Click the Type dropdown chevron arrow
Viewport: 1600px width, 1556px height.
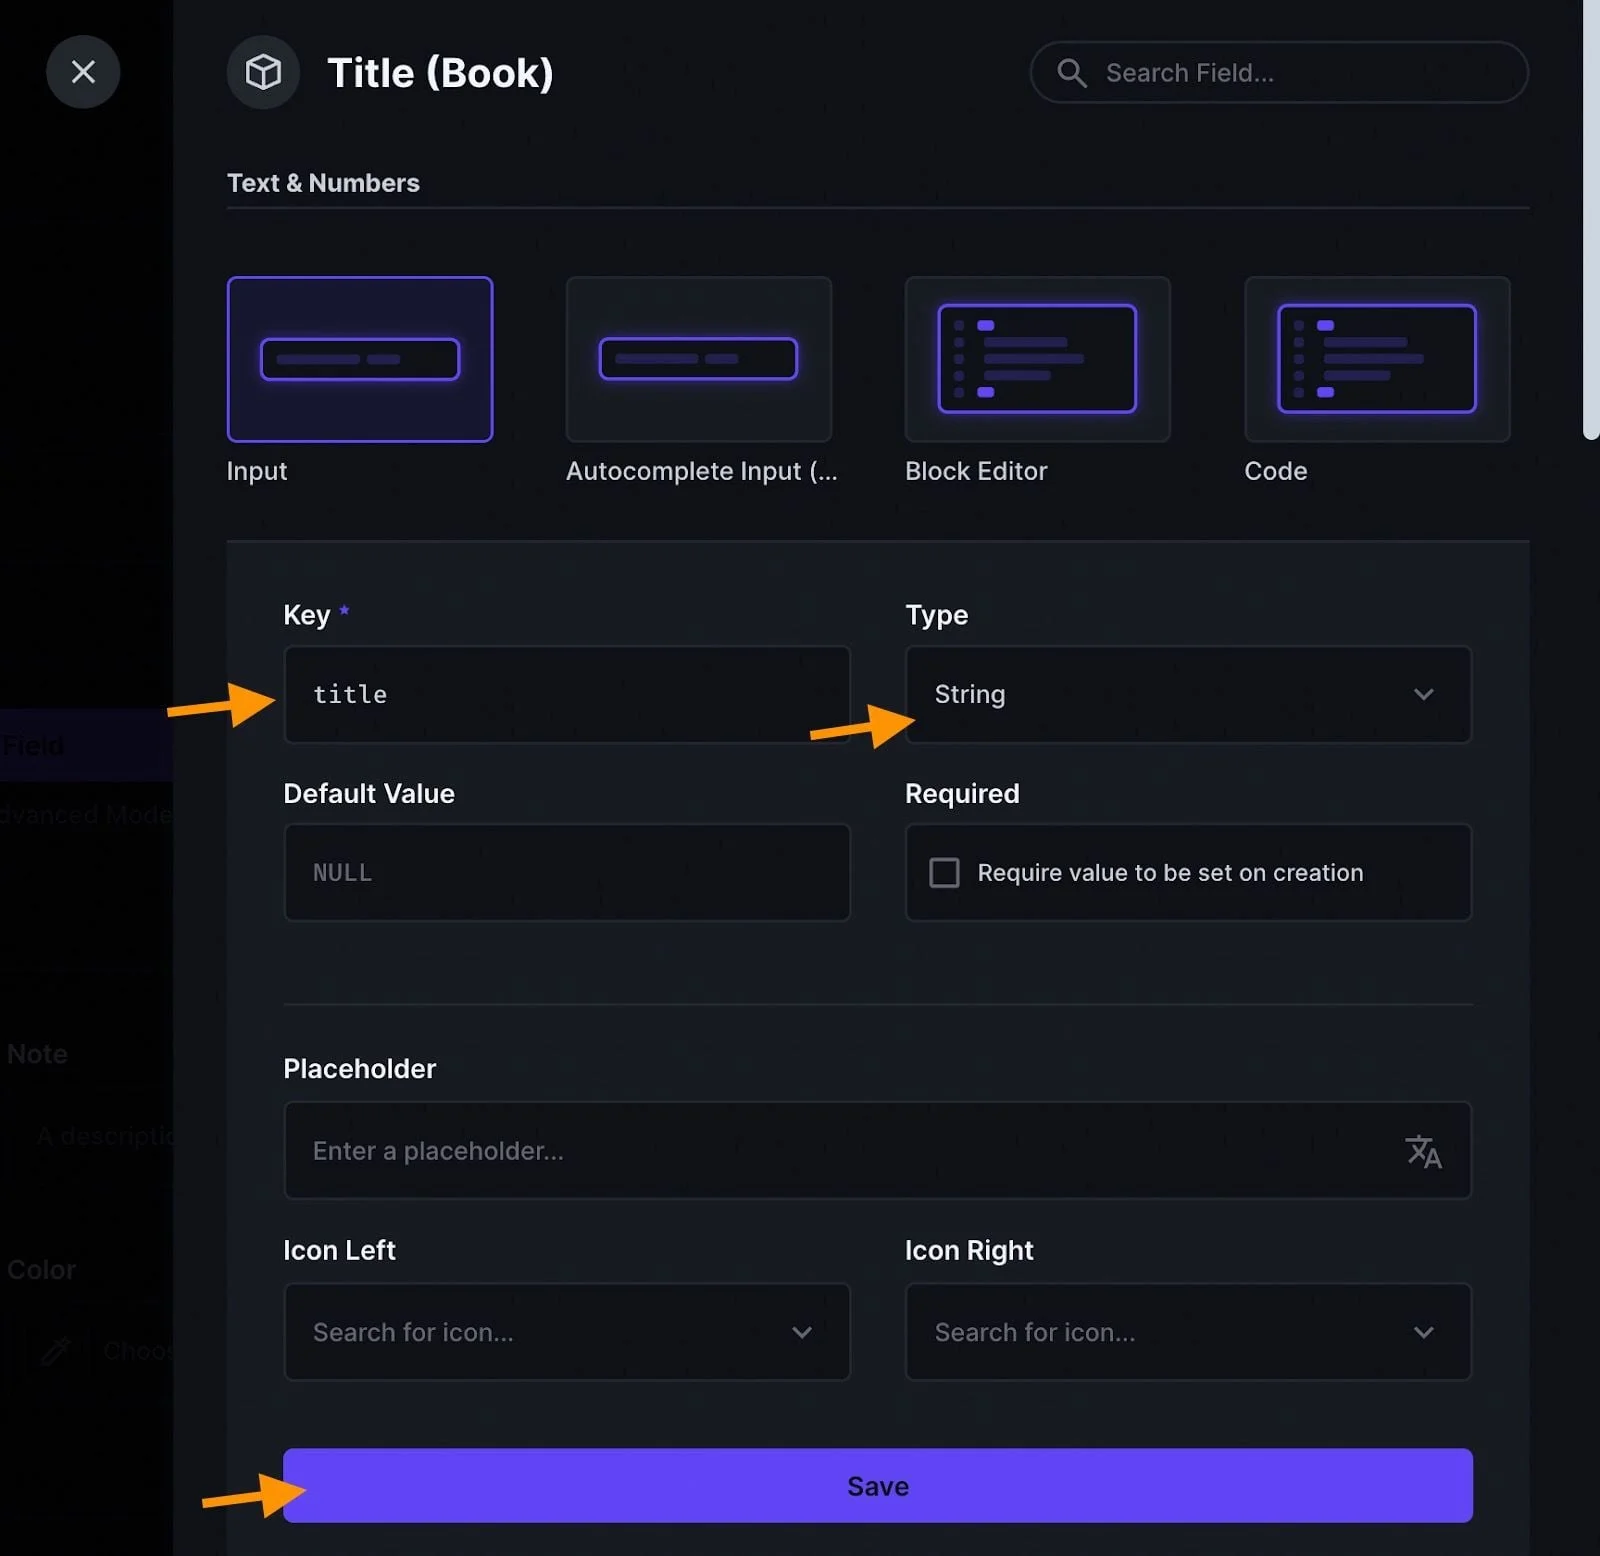coord(1423,695)
